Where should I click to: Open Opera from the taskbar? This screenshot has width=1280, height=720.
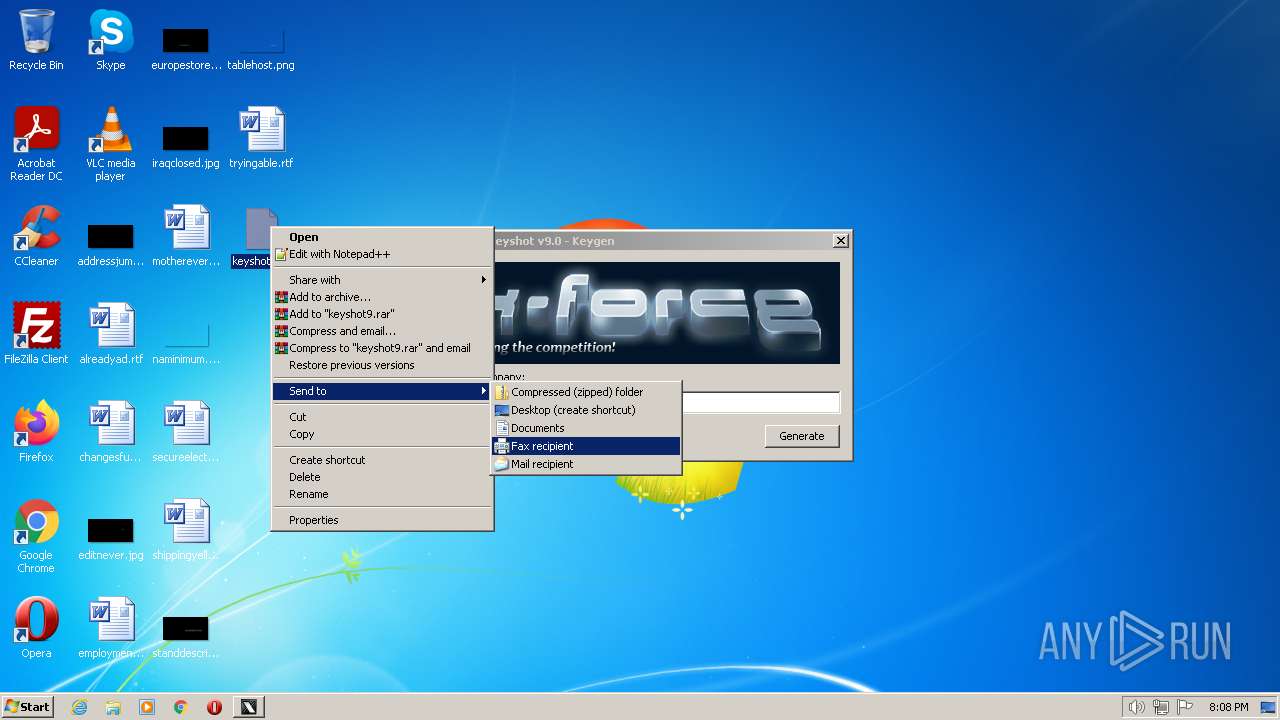click(x=214, y=707)
